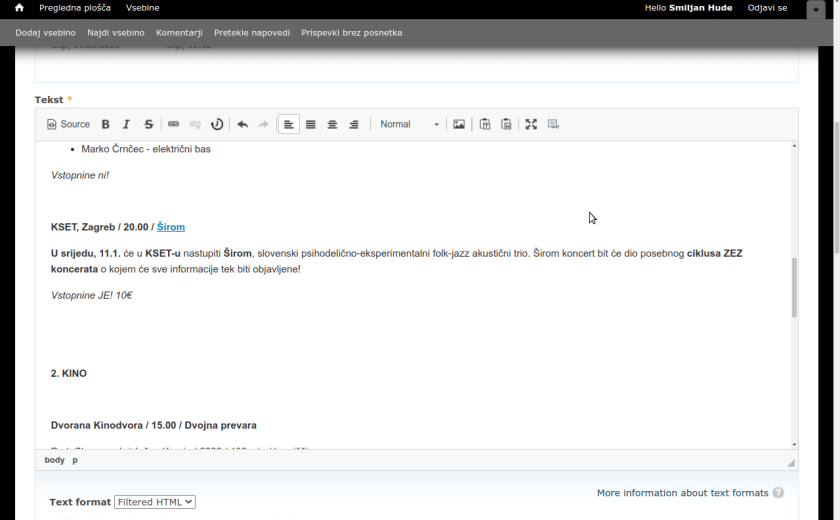Toggle left text alignment
The height and width of the screenshot is (520, 840).
[289, 125]
